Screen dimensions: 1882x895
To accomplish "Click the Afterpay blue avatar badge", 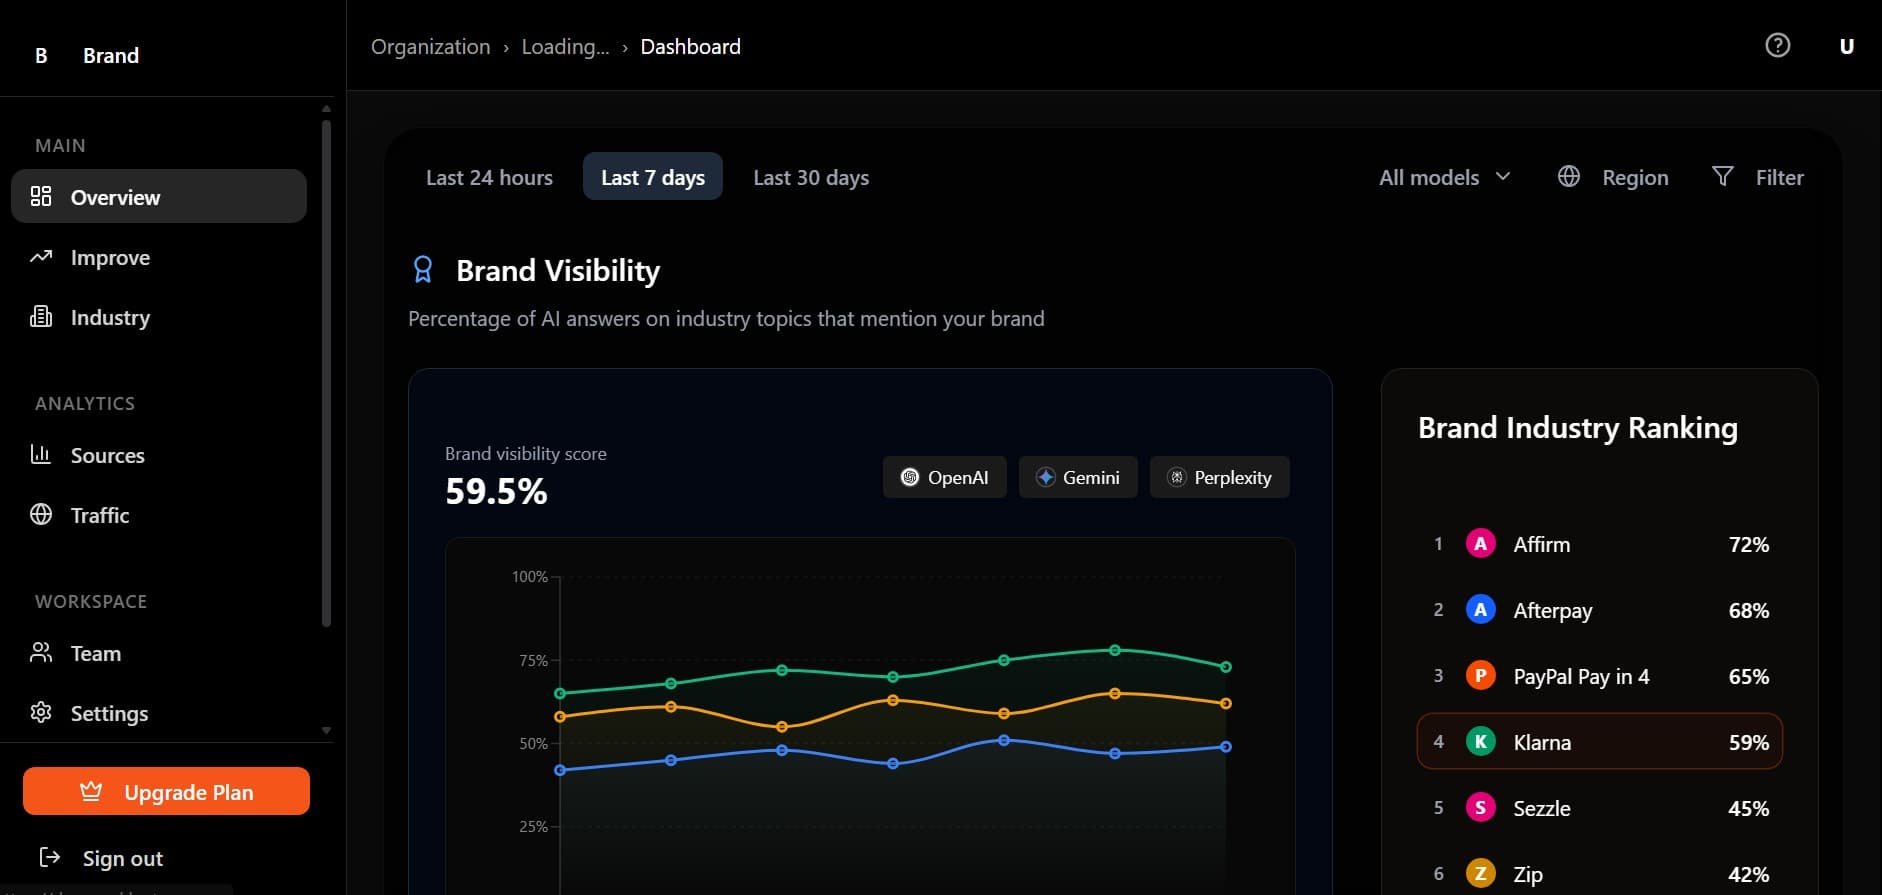I will click(x=1480, y=610).
